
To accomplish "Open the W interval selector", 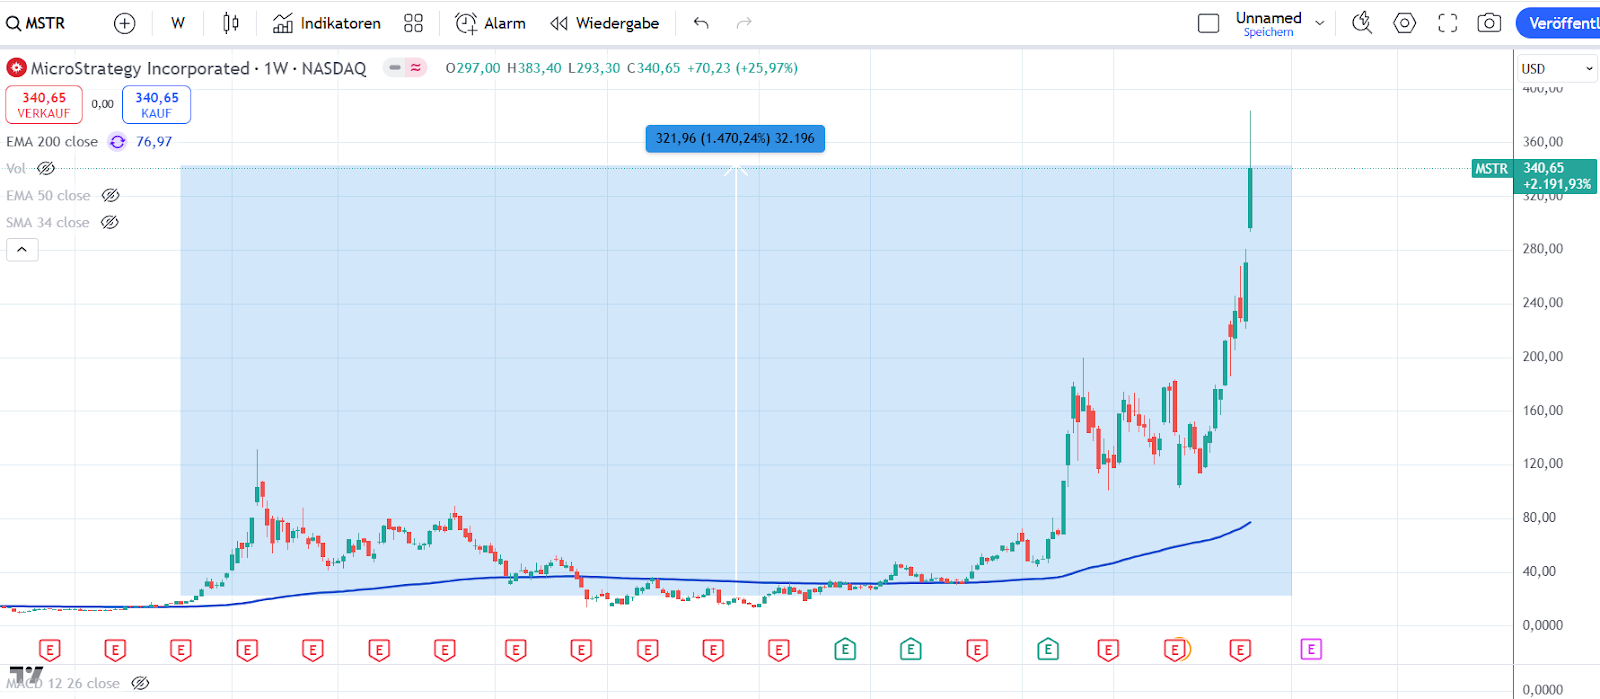I will click(178, 23).
